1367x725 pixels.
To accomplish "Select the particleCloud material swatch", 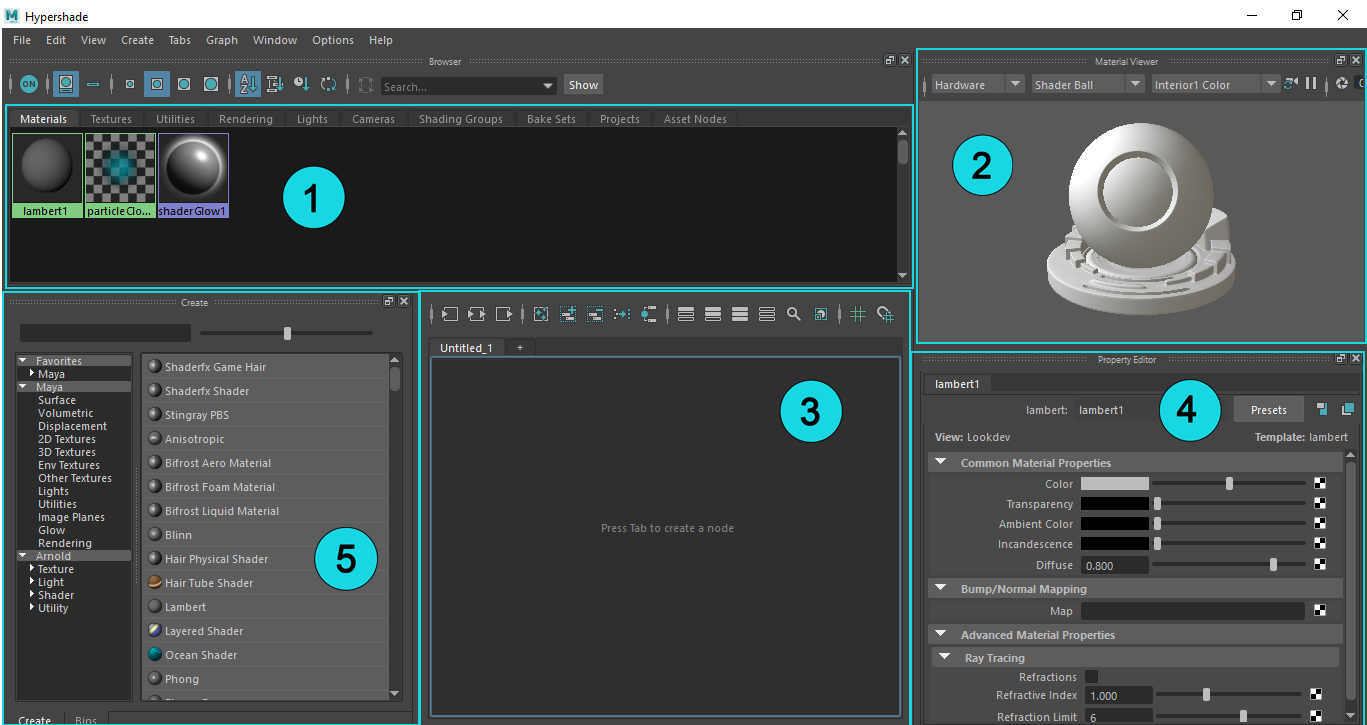I will [x=120, y=176].
